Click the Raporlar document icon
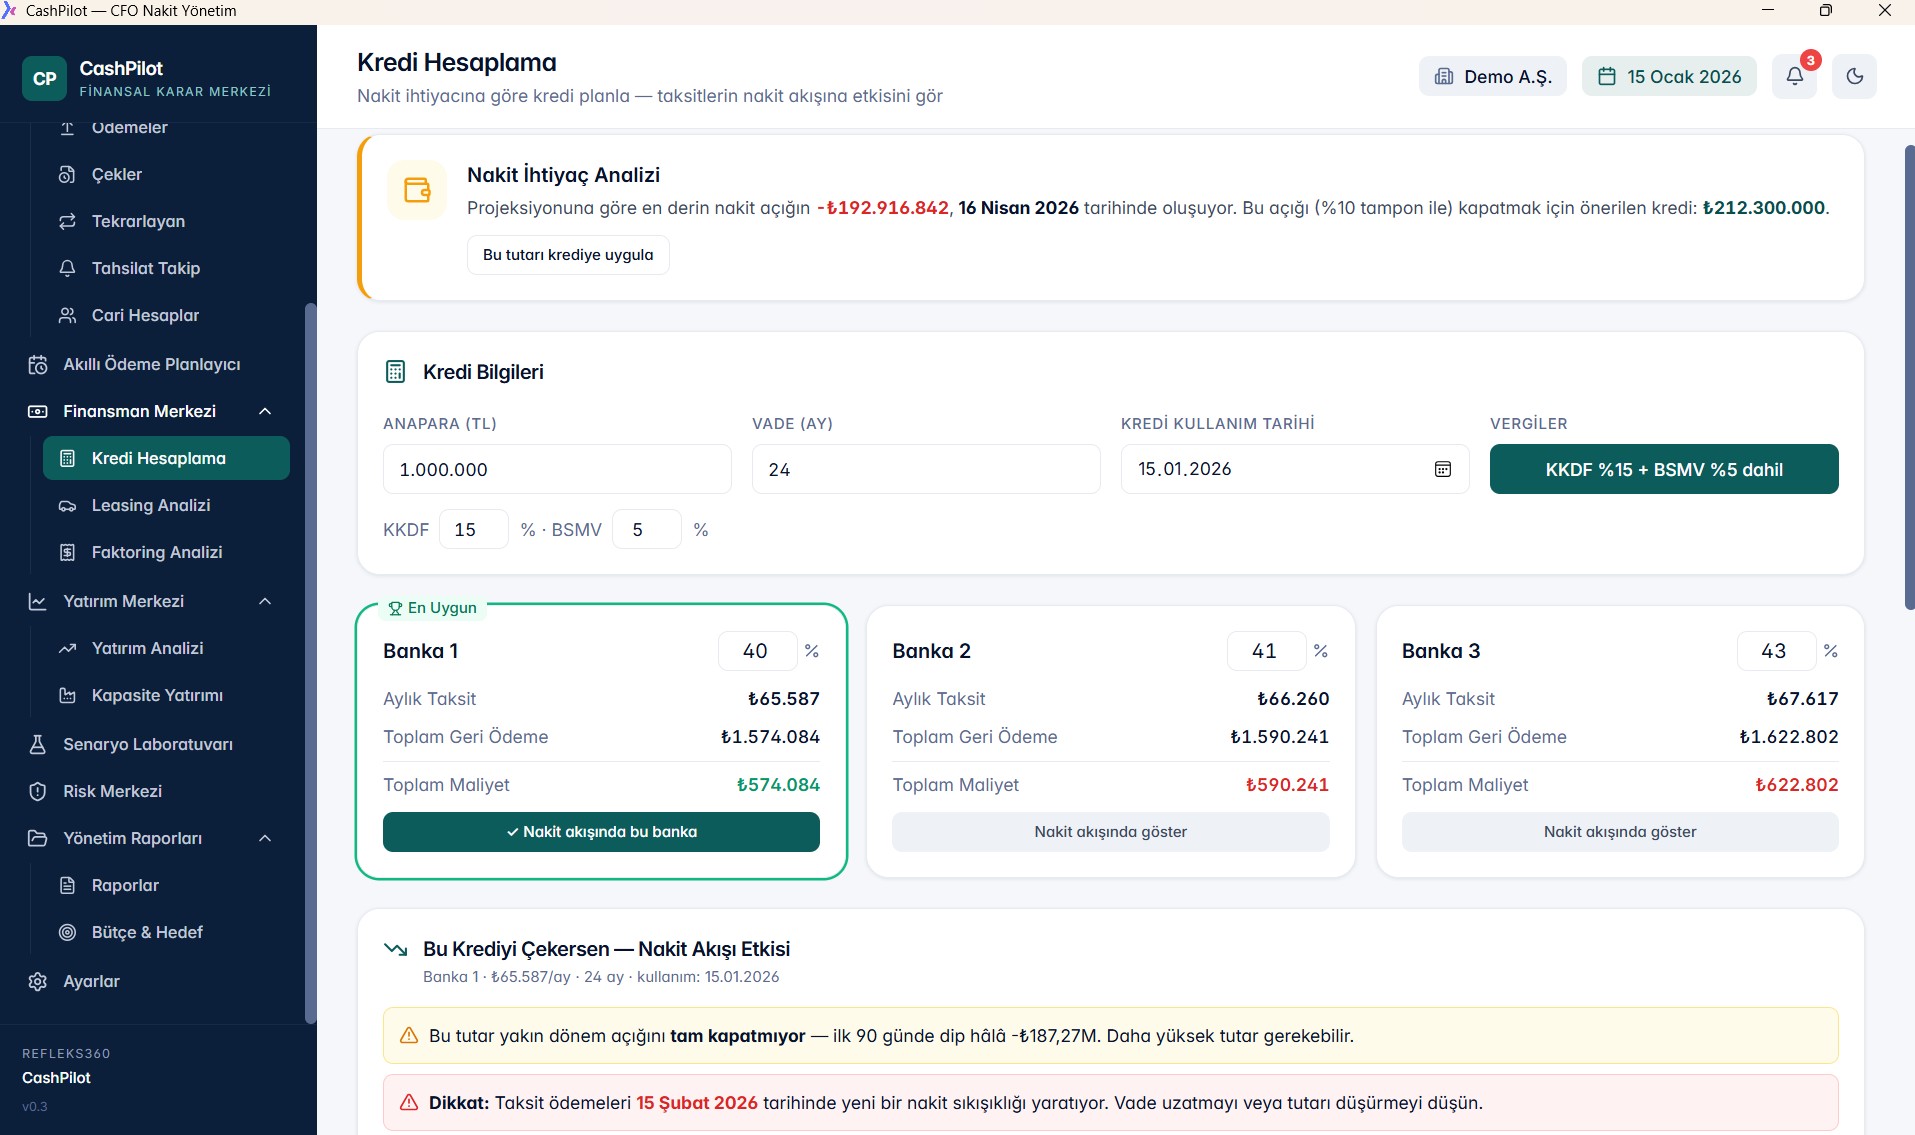1915x1135 pixels. (x=67, y=886)
